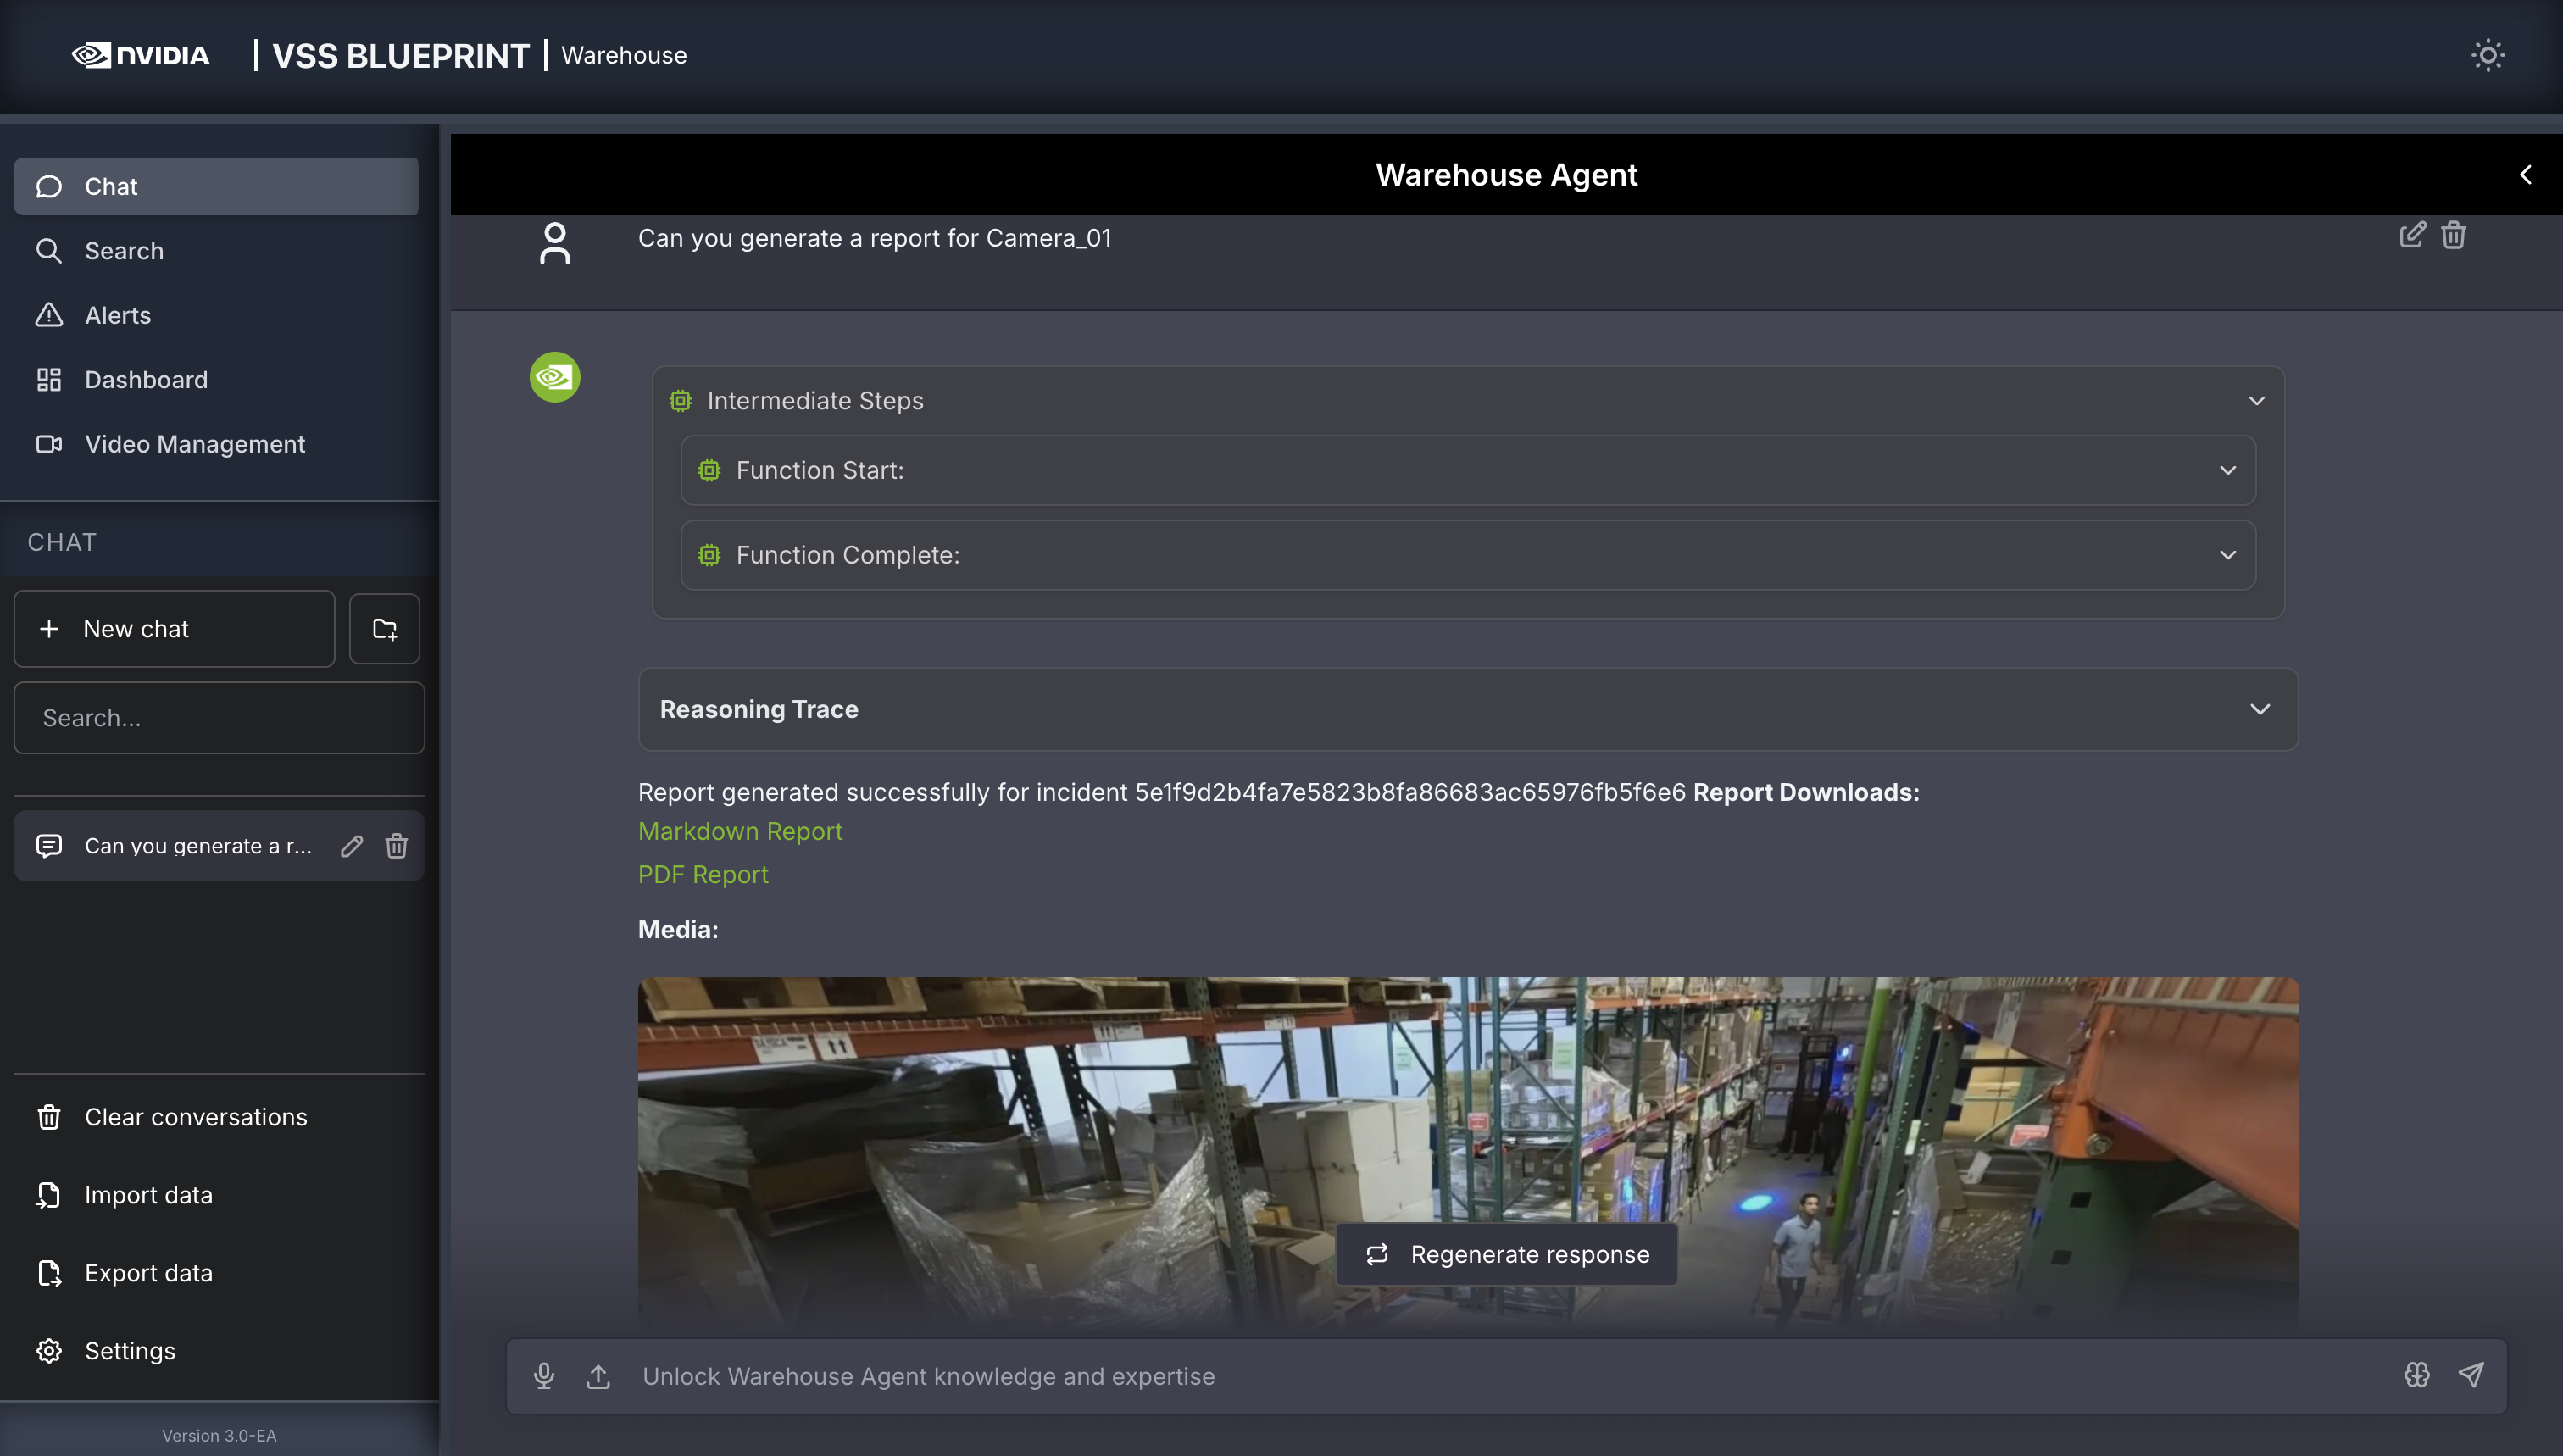Open the Dashboard section
The height and width of the screenshot is (1456, 2563).
coord(145,379)
